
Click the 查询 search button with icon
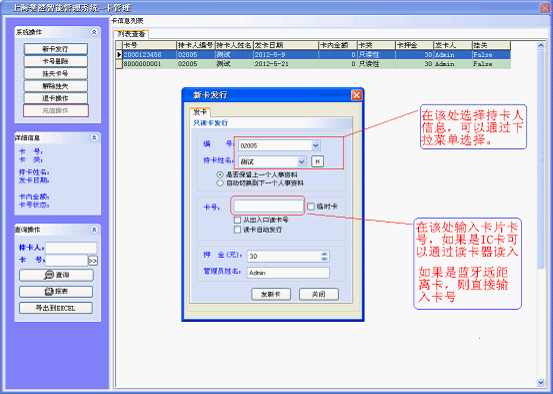click(x=56, y=275)
